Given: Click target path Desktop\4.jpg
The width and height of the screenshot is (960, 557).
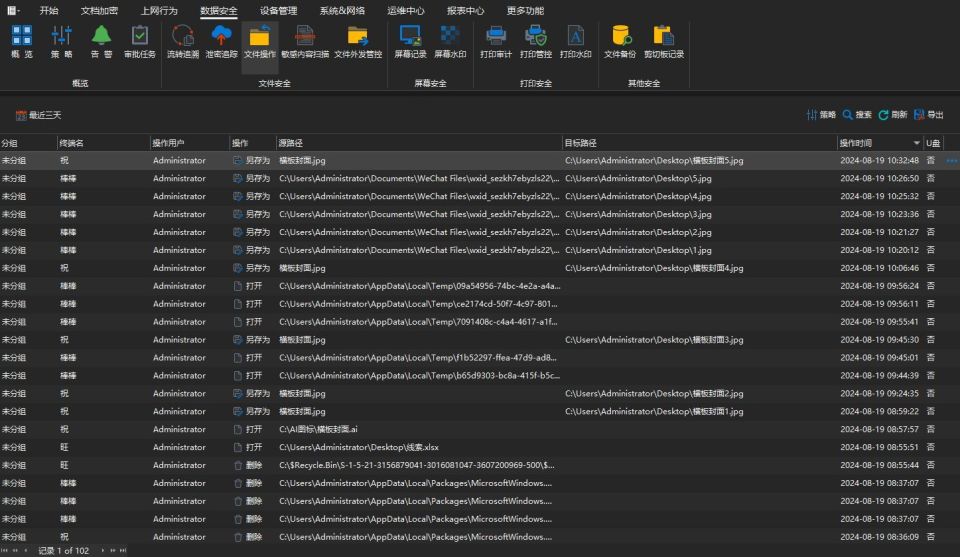Looking at the screenshot, I should point(638,196).
